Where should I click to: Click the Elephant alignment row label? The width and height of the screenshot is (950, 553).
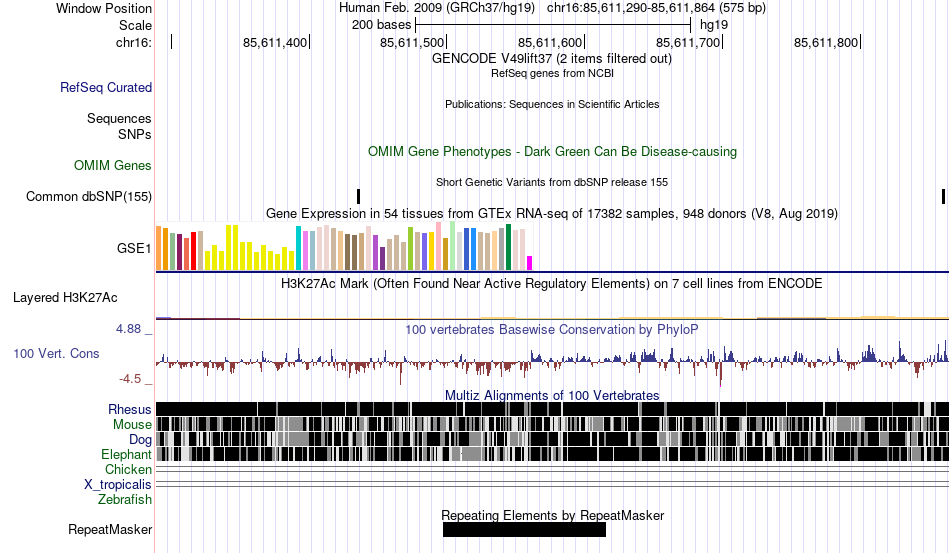pos(126,454)
